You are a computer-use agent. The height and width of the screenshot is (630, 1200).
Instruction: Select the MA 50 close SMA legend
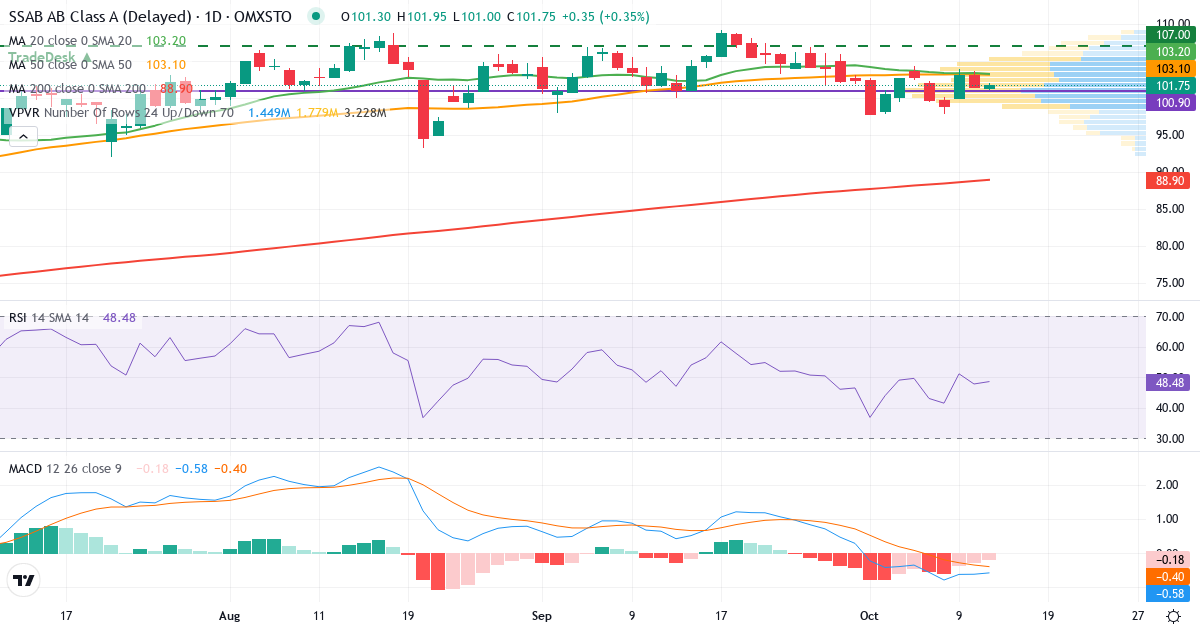pos(70,65)
